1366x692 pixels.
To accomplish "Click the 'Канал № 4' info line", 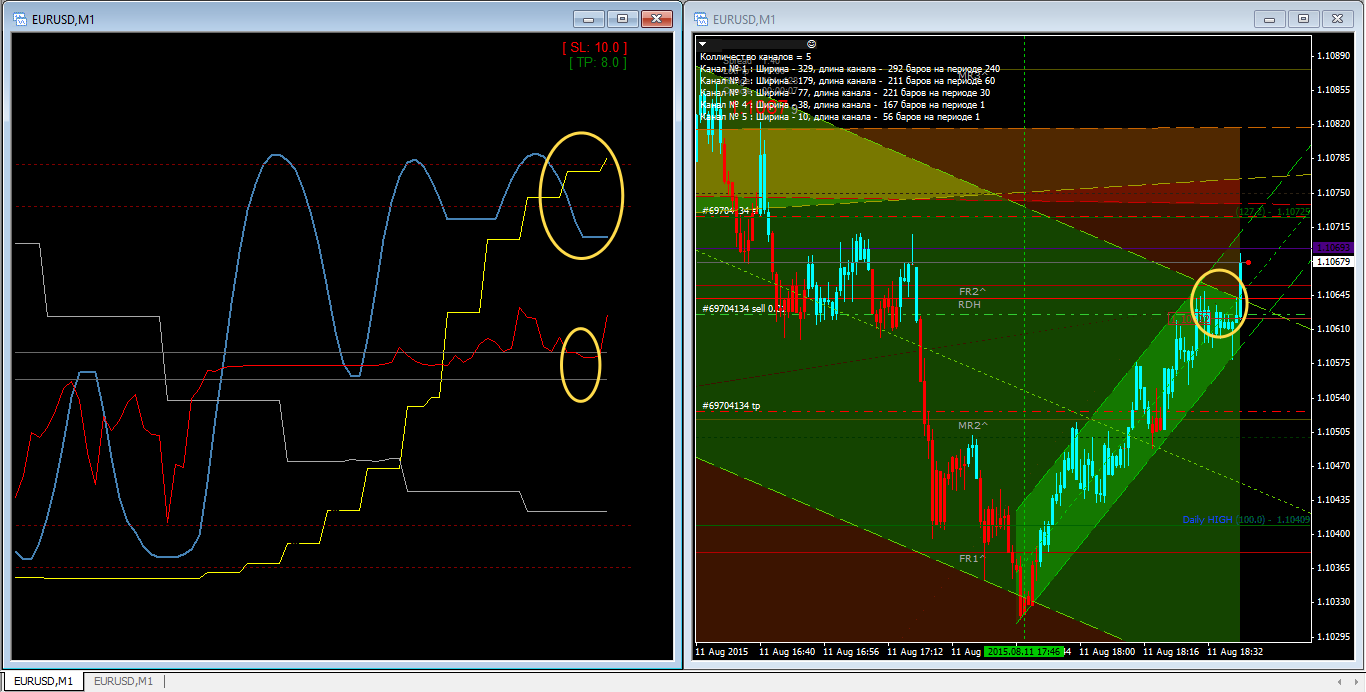I will tap(842, 105).
